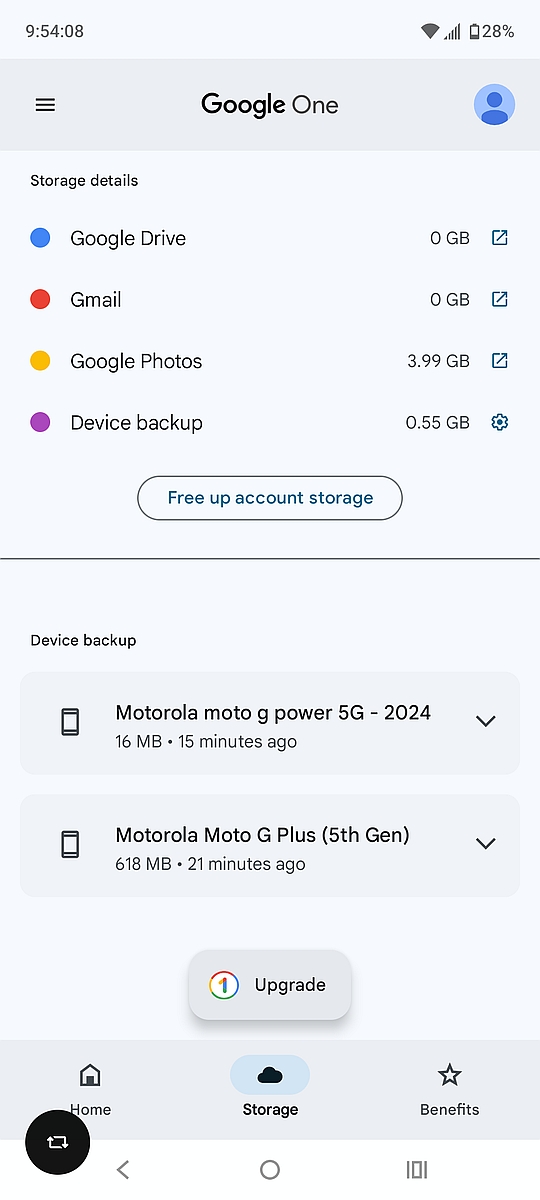Open Google Photos external link icon
Screen dimensions: 540x1200
coord(500,361)
